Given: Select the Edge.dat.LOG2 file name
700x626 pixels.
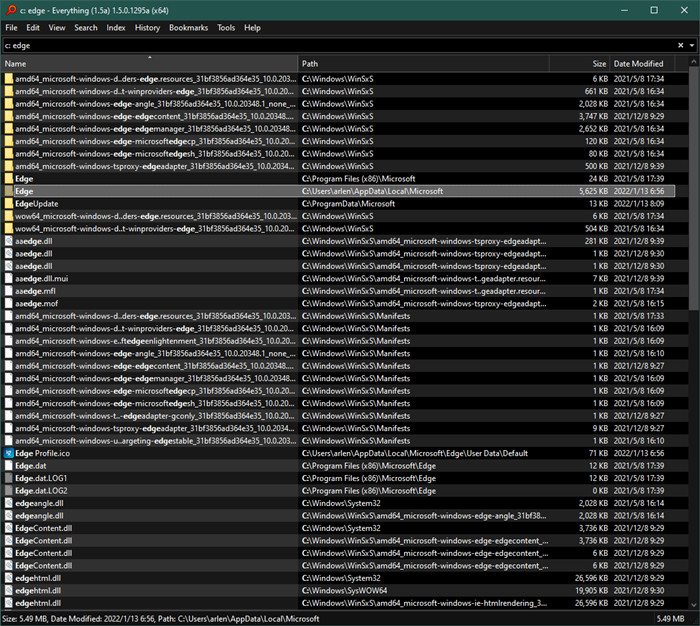Looking at the screenshot, I should click(41, 491).
